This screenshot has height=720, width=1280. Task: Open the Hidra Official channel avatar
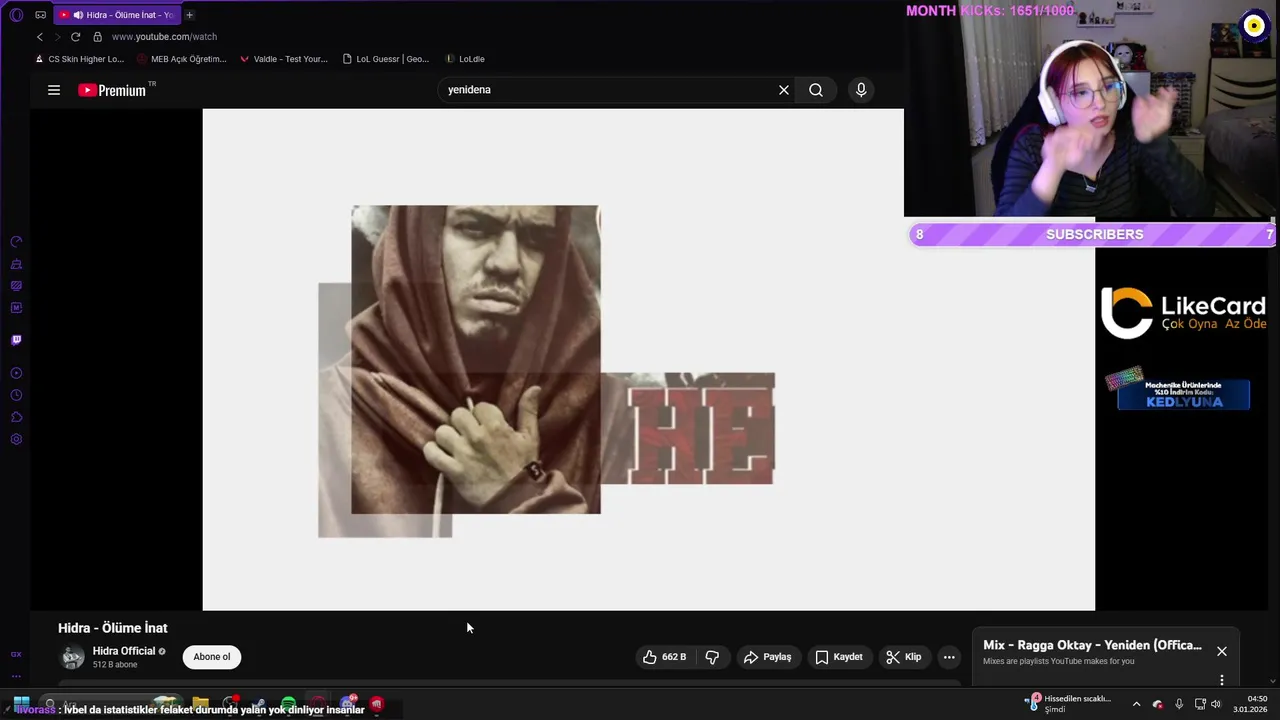(x=72, y=657)
